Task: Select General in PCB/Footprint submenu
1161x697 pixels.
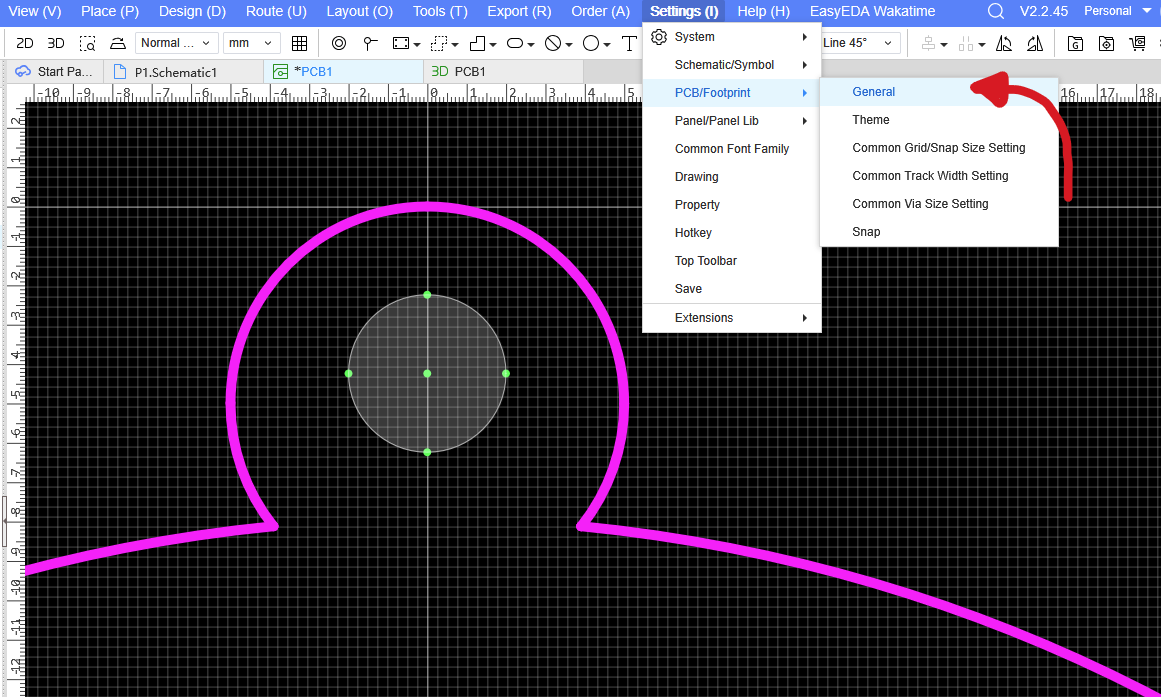Action: point(874,92)
